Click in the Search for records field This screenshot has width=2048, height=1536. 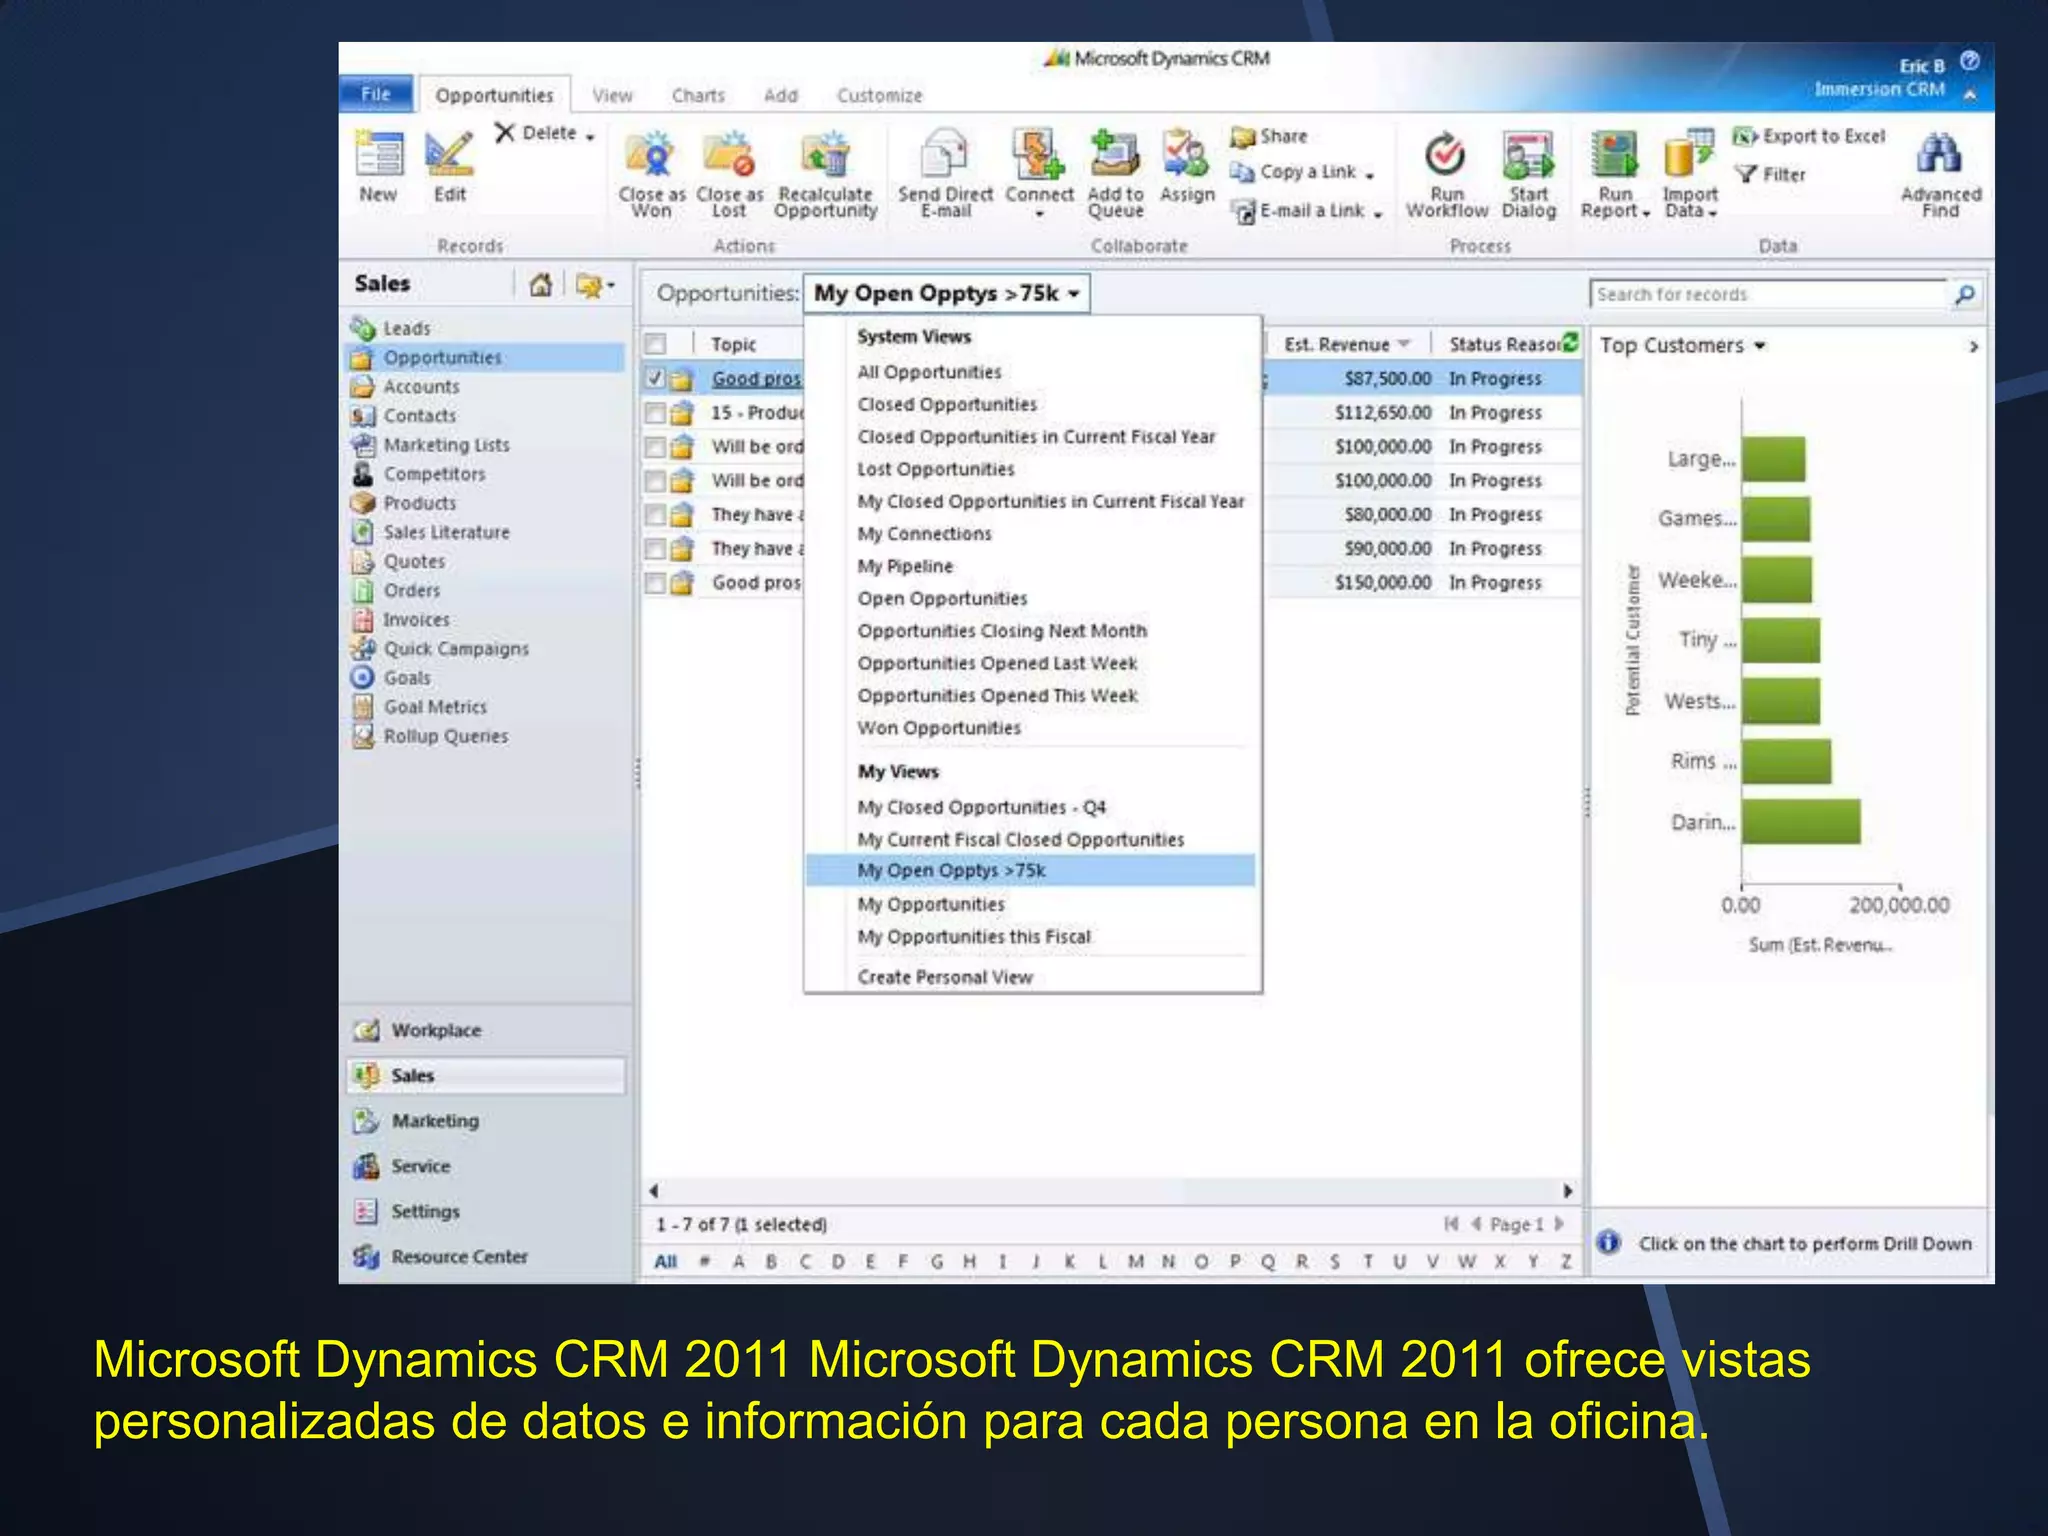click(x=1769, y=294)
